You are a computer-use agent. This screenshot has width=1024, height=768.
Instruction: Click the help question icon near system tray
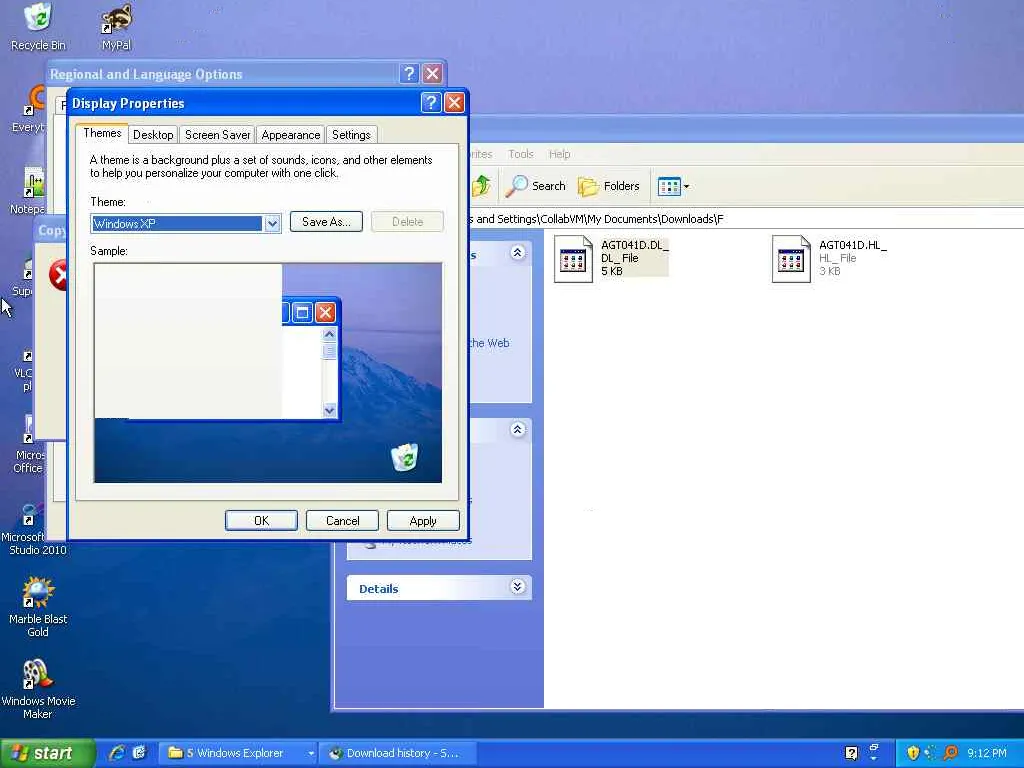coord(851,753)
